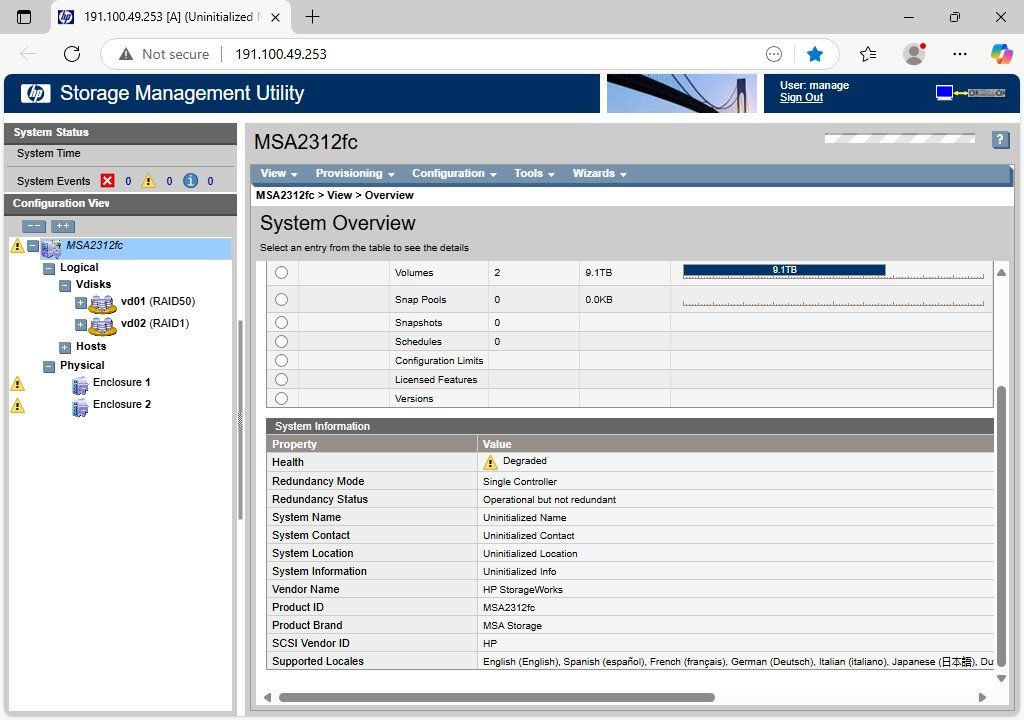Screen dimensions: 1024x720
Task: Close the current browser tab
Action: 276,17
